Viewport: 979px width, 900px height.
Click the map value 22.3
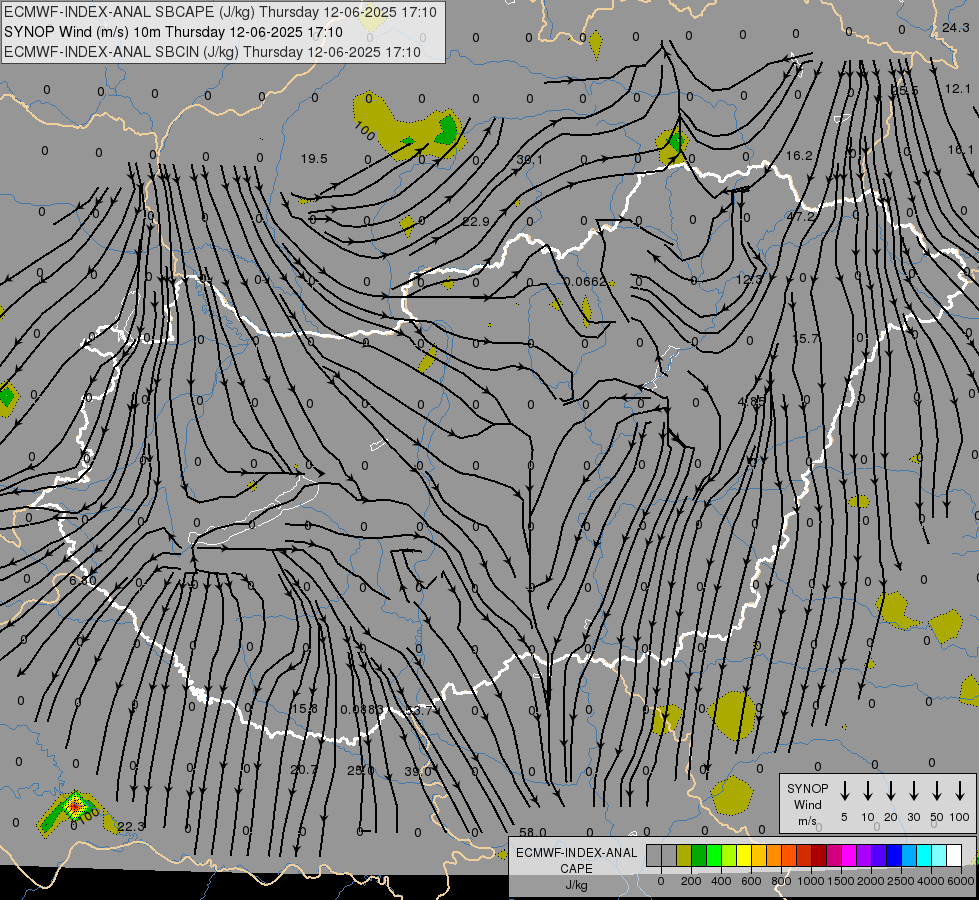[x=131, y=826]
